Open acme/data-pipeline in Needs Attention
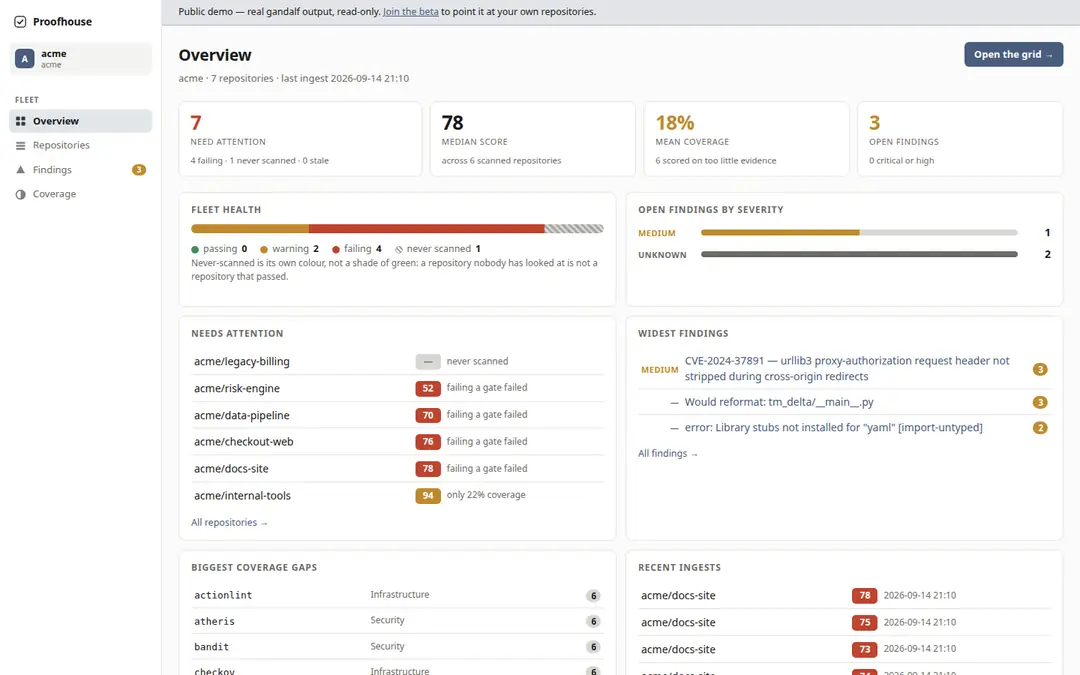1080x675 pixels. point(242,415)
